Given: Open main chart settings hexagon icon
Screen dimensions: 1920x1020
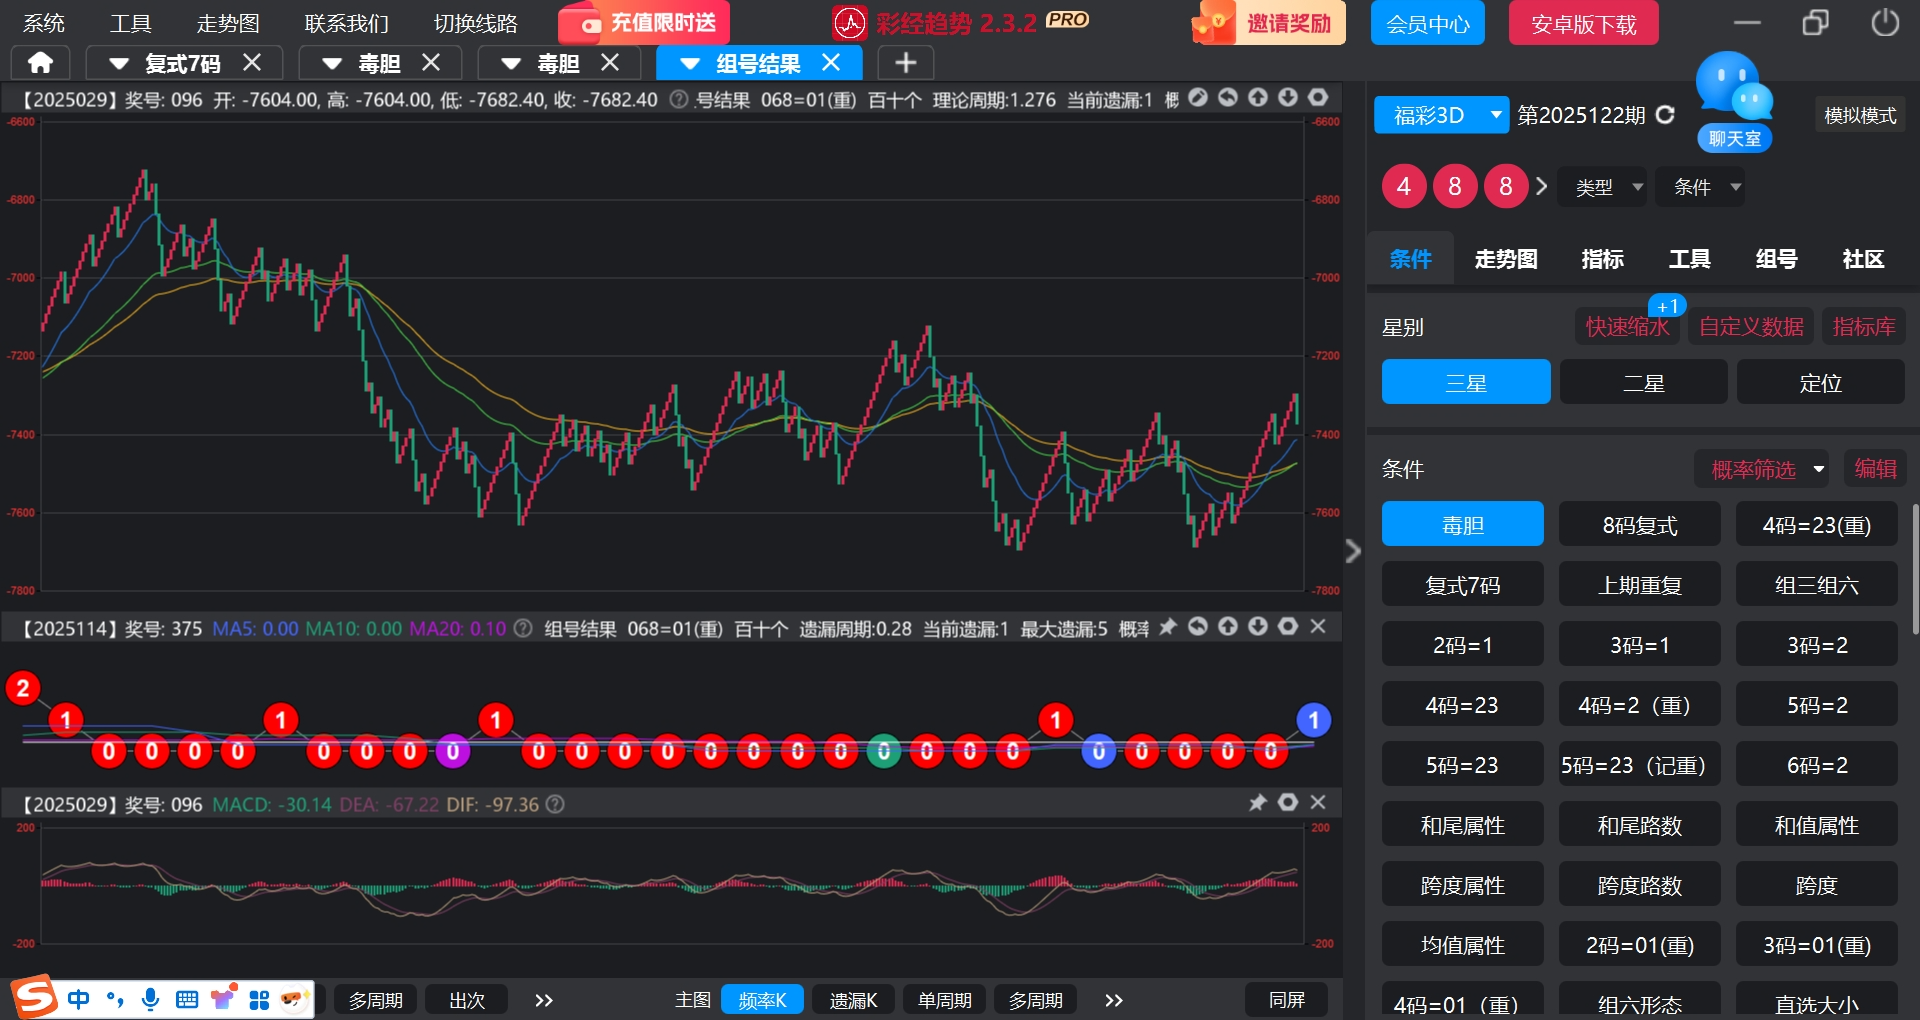Looking at the screenshot, I should tap(1318, 98).
